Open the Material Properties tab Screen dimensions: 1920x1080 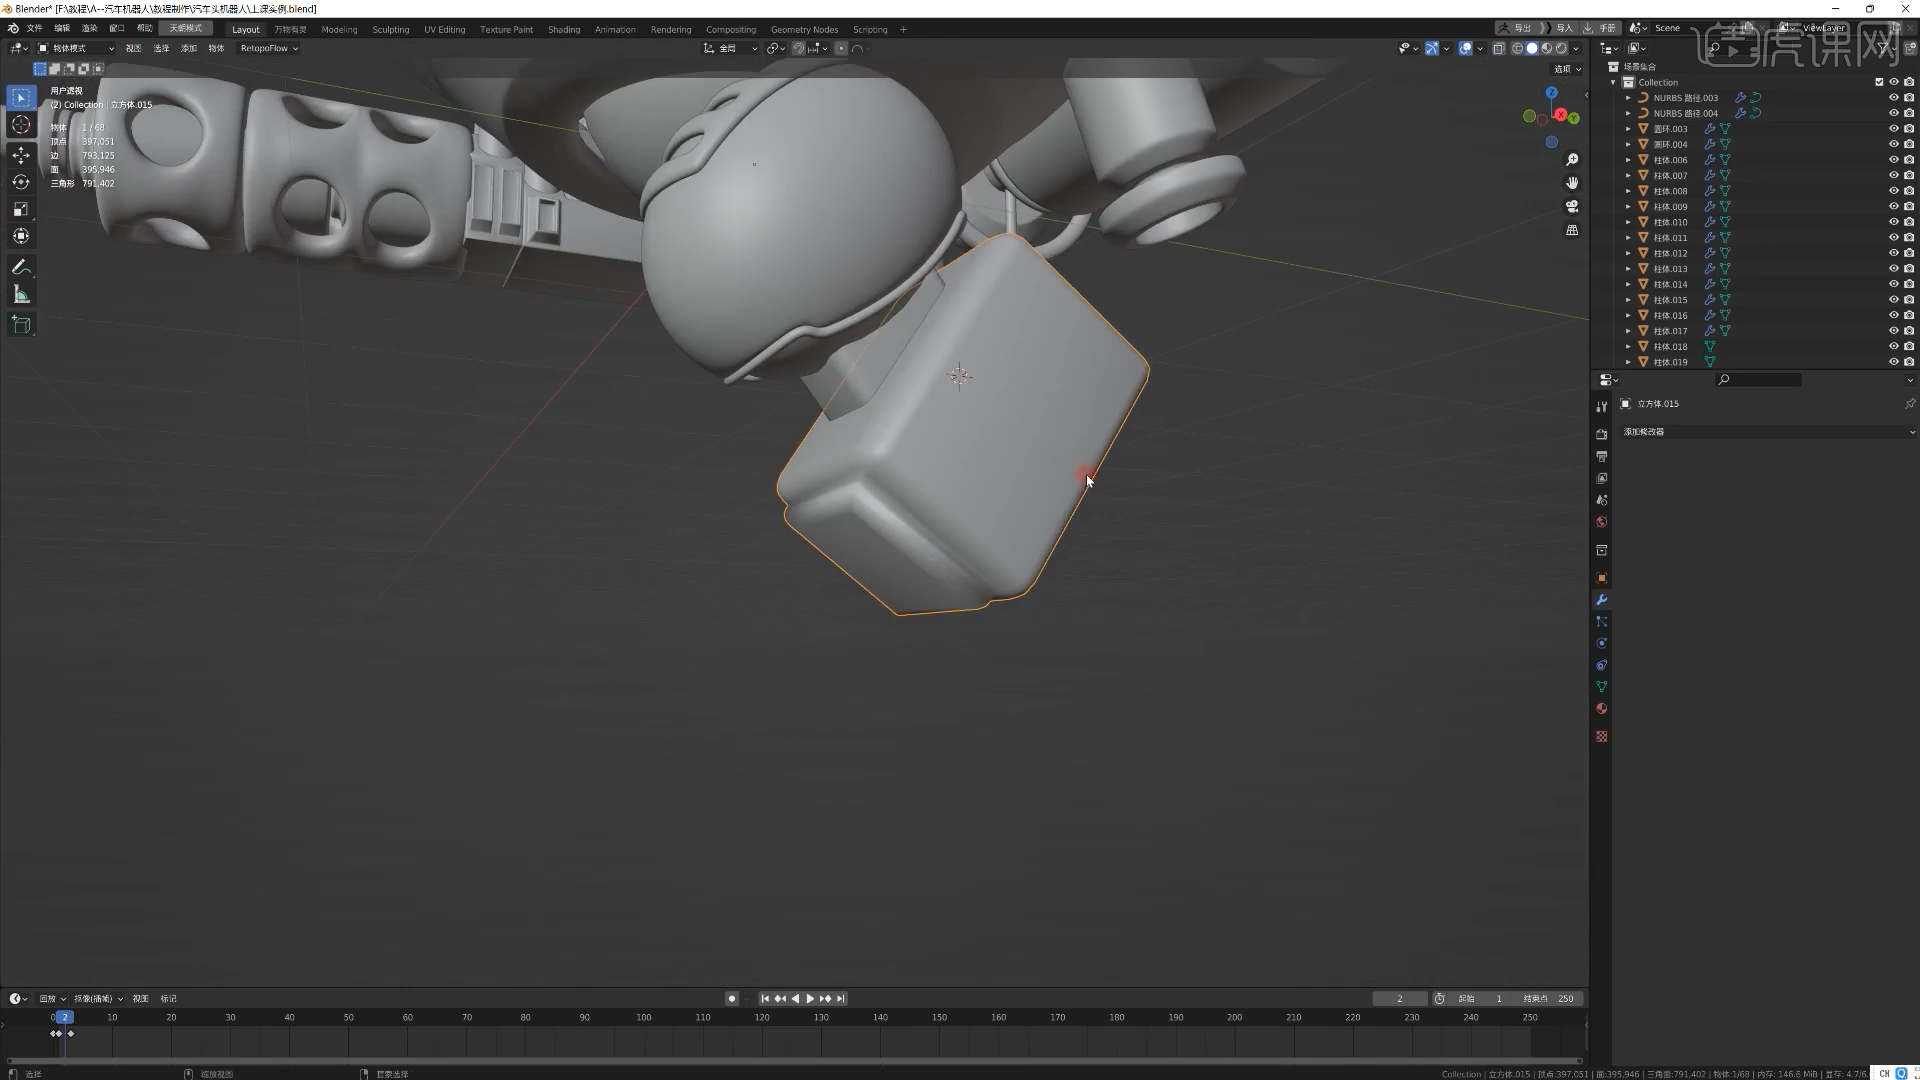[x=1602, y=708]
